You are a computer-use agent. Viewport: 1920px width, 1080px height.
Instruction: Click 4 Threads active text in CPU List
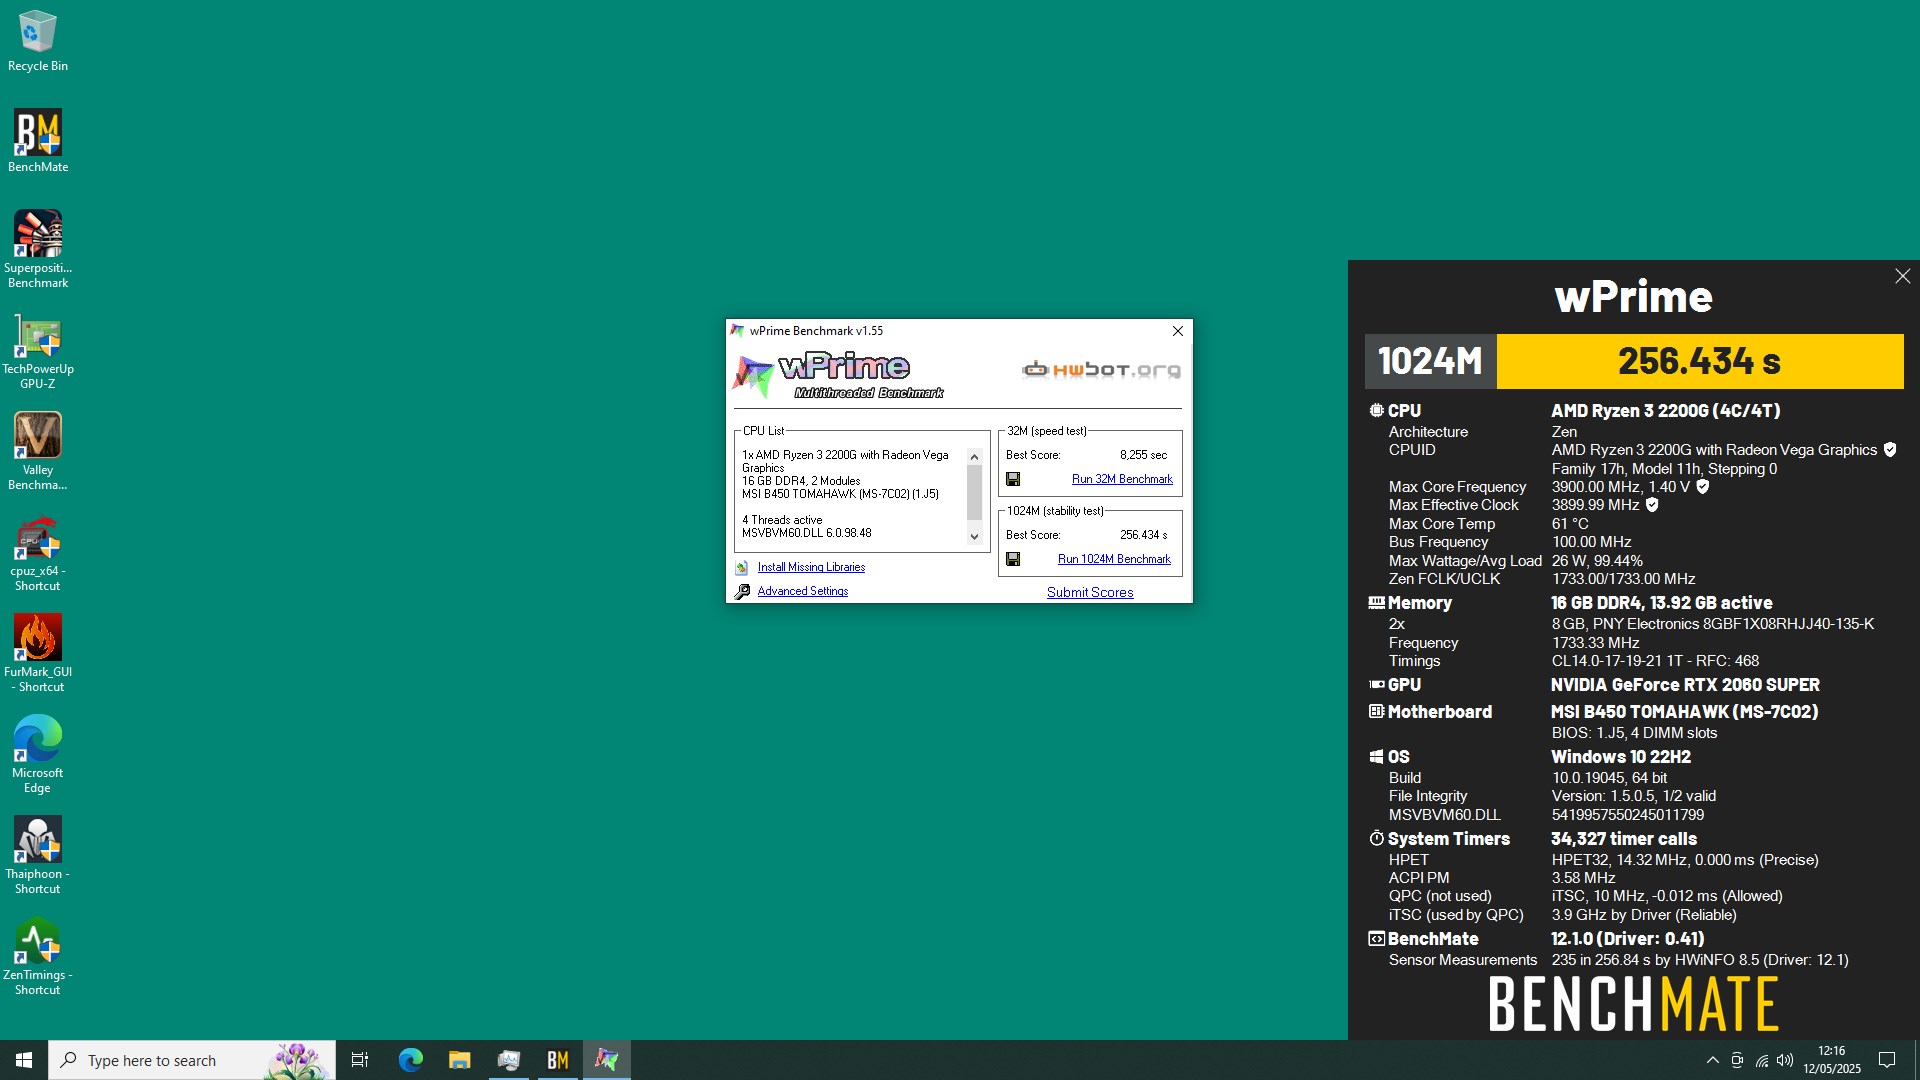point(782,520)
